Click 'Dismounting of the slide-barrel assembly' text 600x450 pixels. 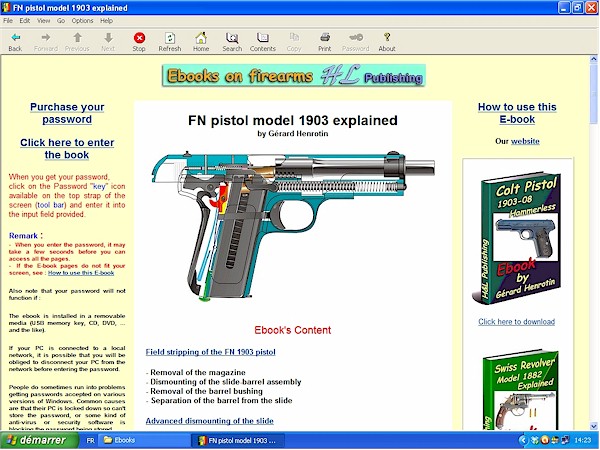coord(226,382)
